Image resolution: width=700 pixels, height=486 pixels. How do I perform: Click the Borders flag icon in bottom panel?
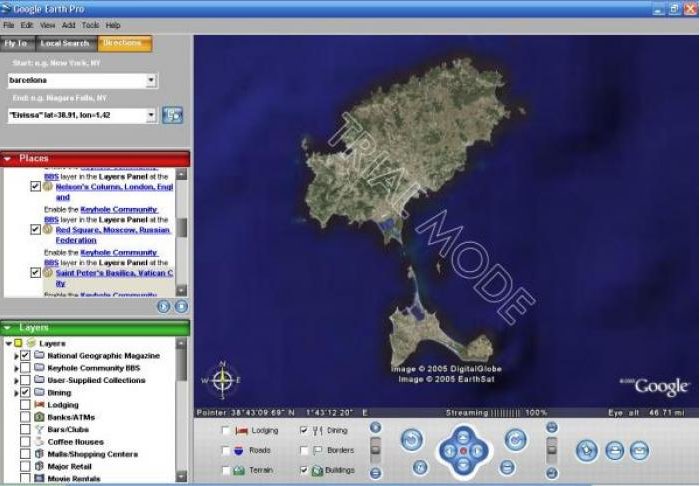317,450
